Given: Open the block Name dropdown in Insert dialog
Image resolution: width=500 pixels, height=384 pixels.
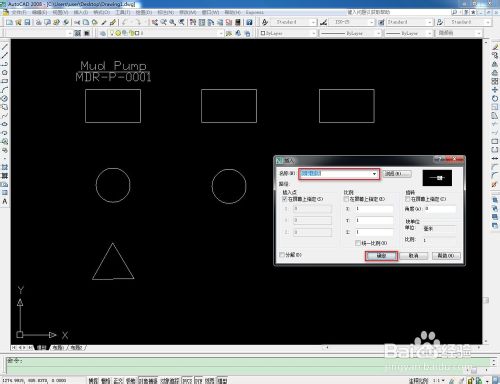Looking at the screenshot, I should click(374, 174).
